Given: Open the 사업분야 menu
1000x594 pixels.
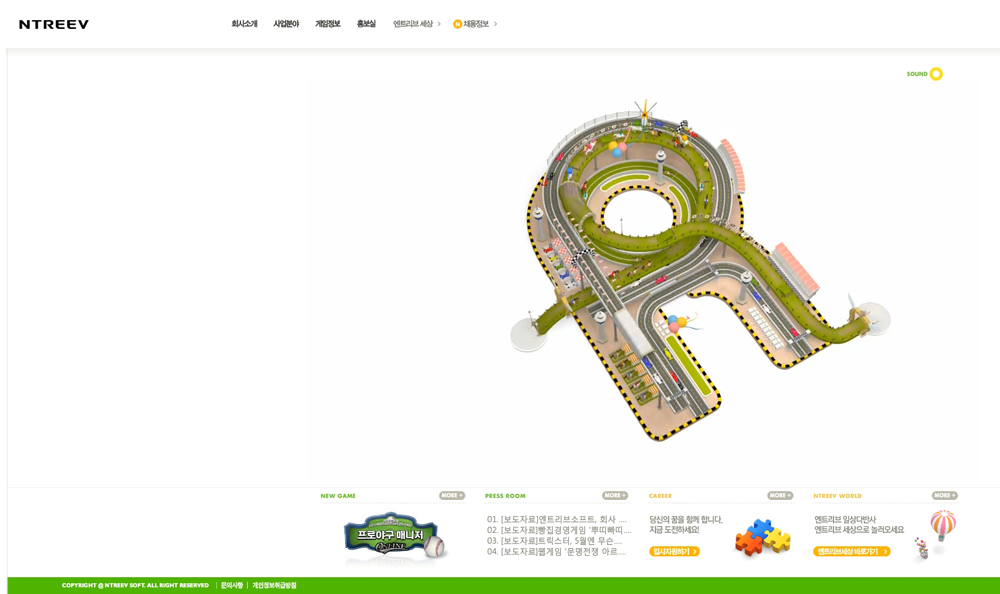Looking at the screenshot, I should point(286,24).
